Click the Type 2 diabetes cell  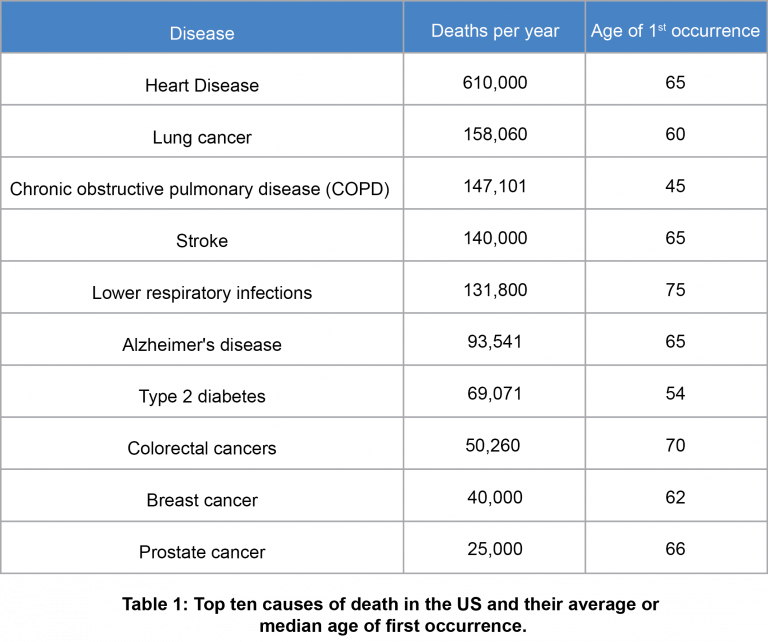pyautogui.click(x=202, y=397)
